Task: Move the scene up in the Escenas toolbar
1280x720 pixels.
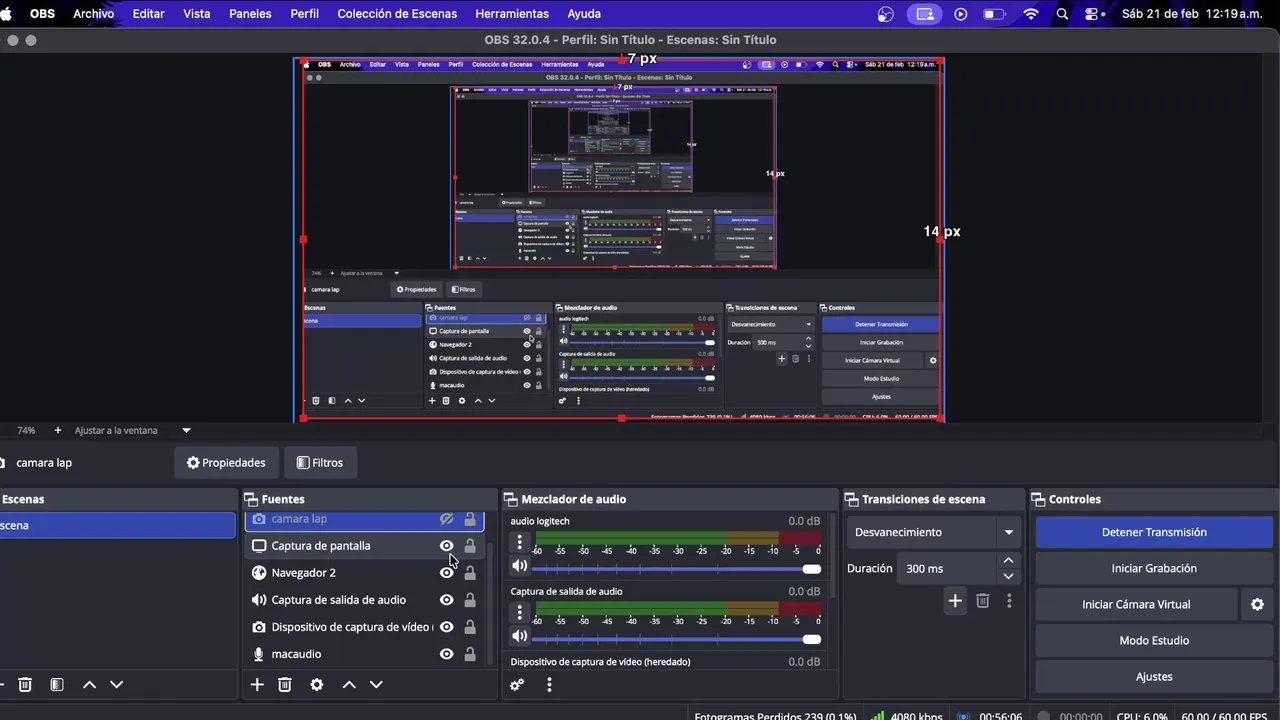Action: (89, 684)
